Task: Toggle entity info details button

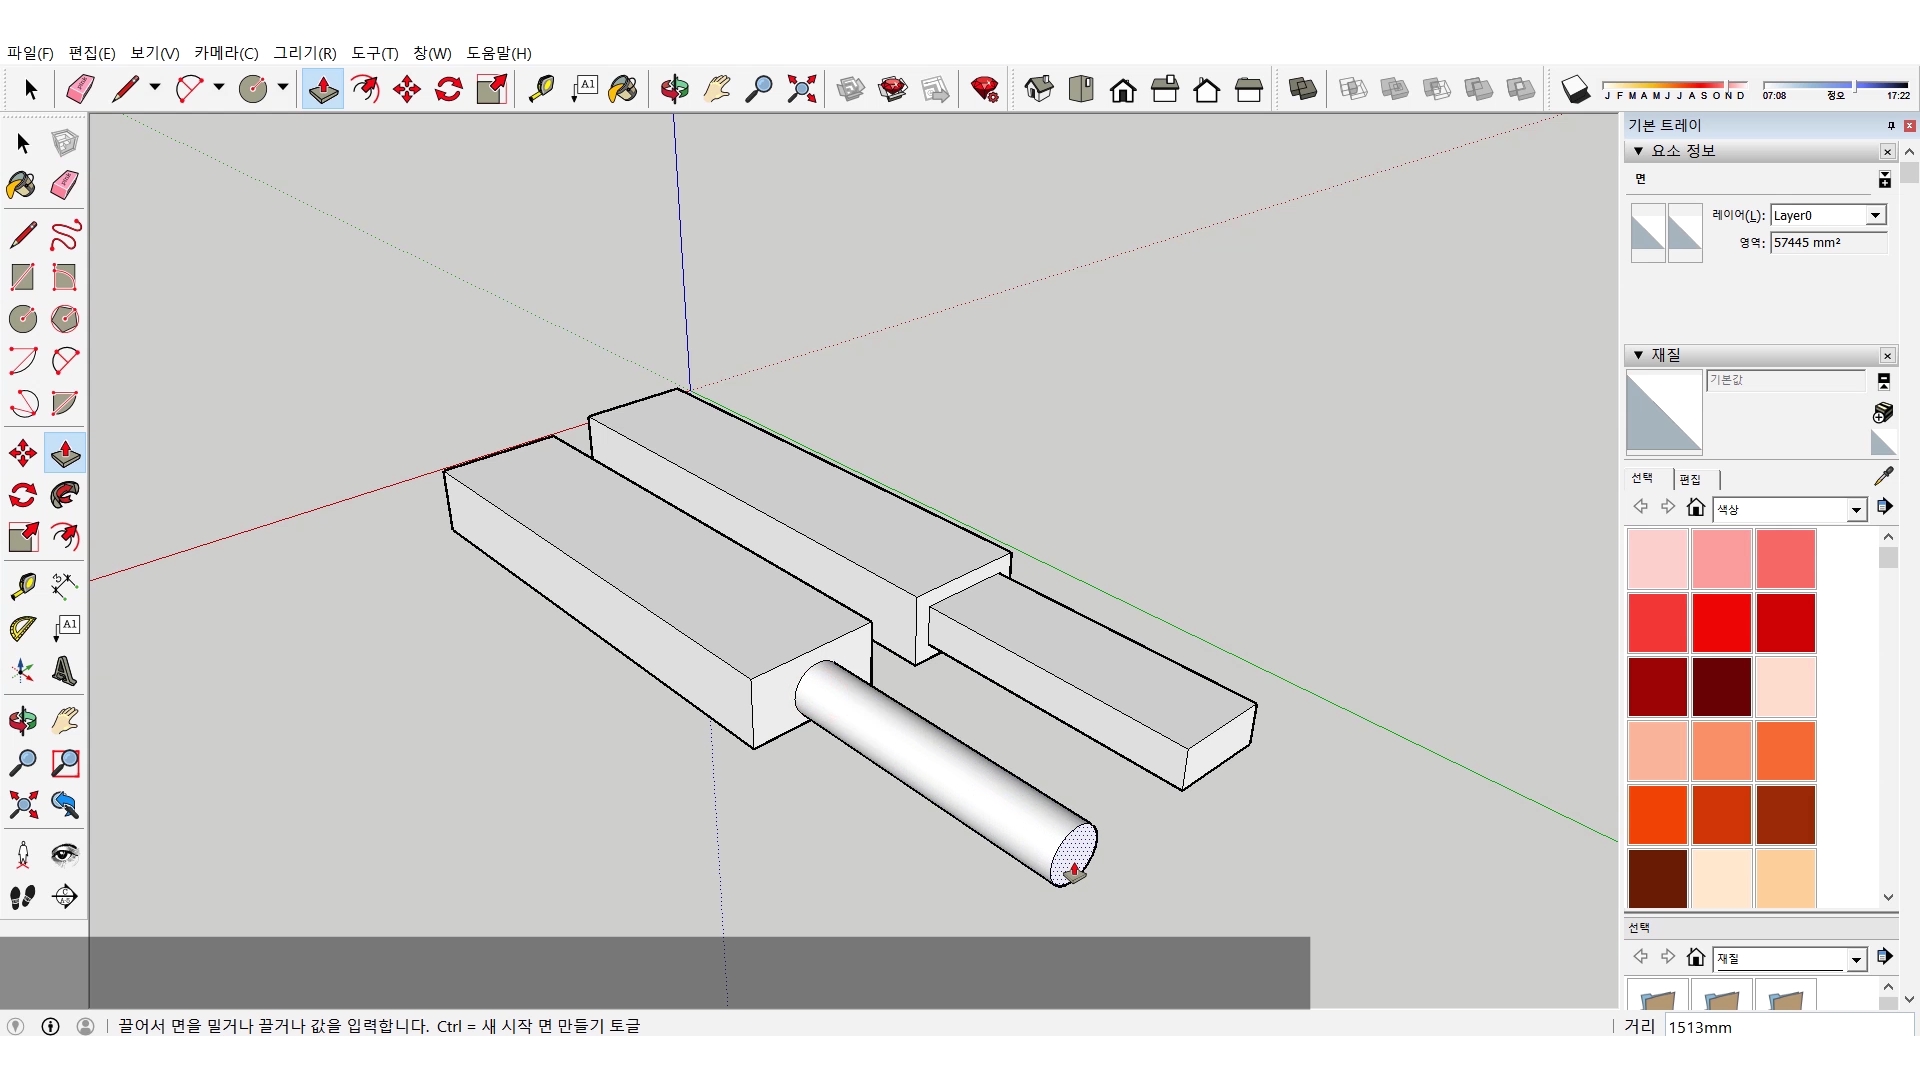Action: 1884,179
